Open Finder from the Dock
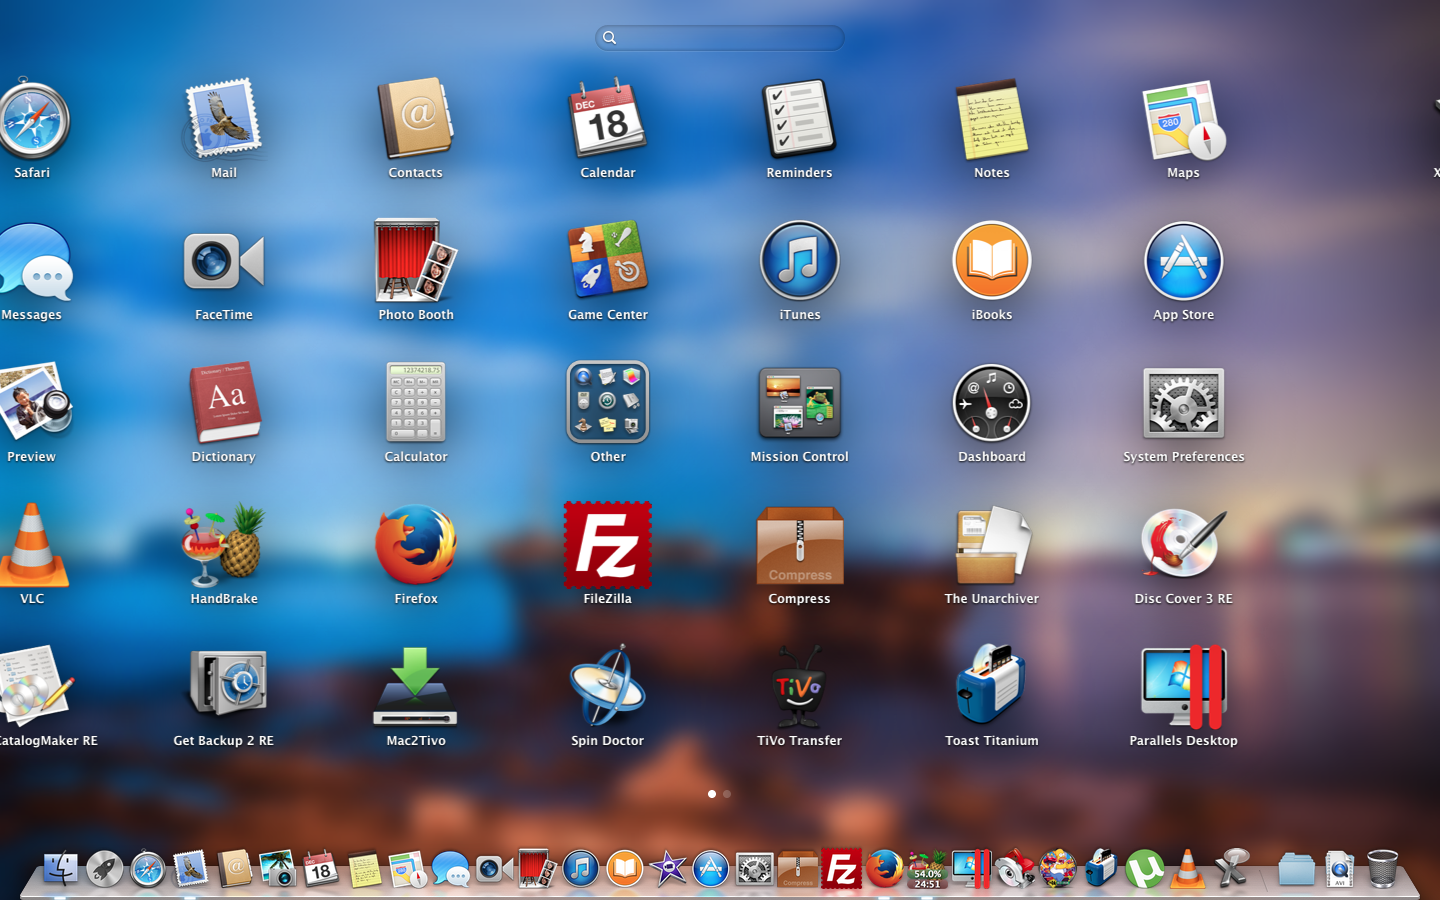The image size is (1440, 900). tap(61, 869)
